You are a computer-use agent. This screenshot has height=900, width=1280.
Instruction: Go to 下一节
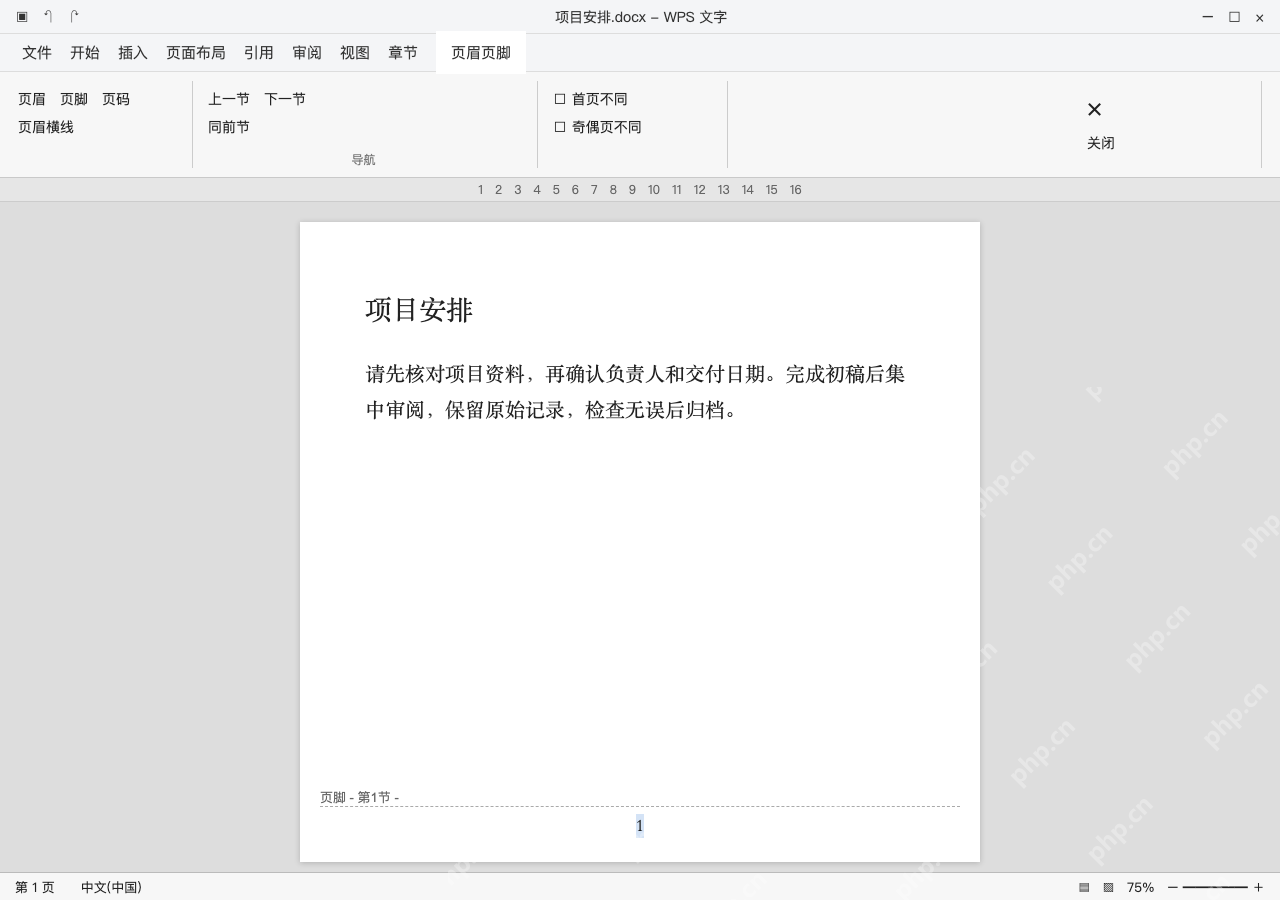285,99
